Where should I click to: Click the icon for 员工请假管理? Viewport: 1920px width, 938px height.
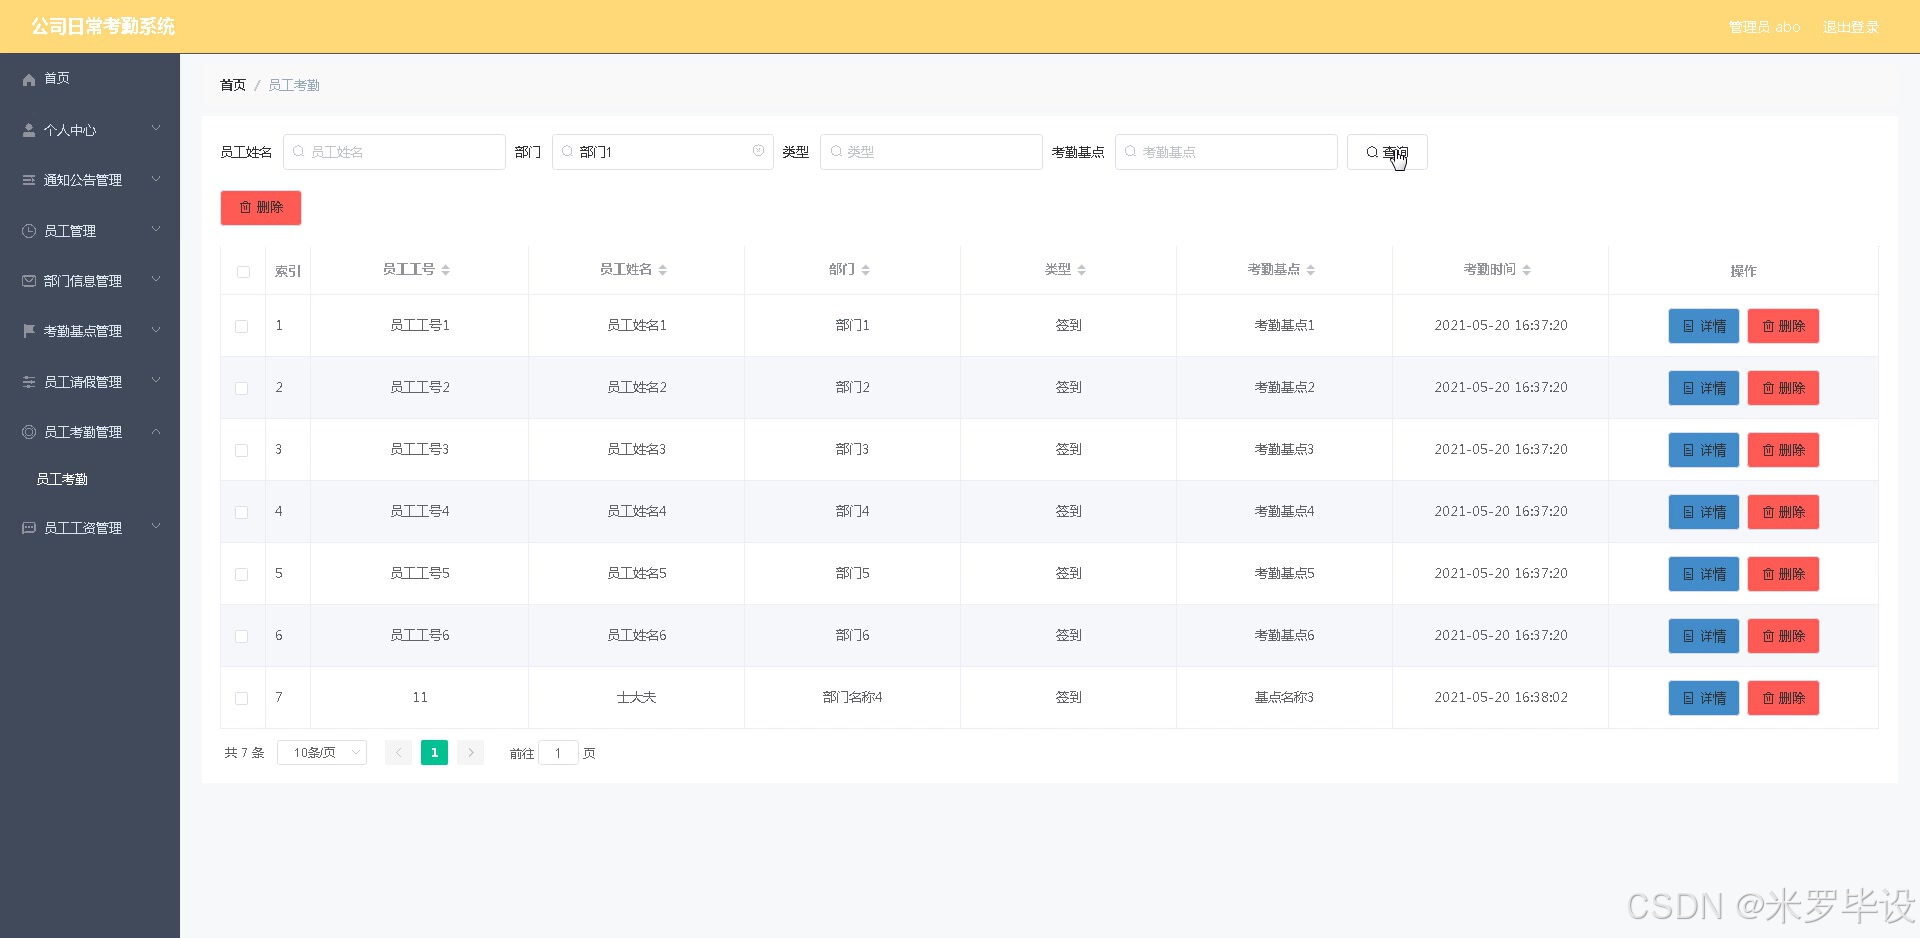[x=29, y=382]
